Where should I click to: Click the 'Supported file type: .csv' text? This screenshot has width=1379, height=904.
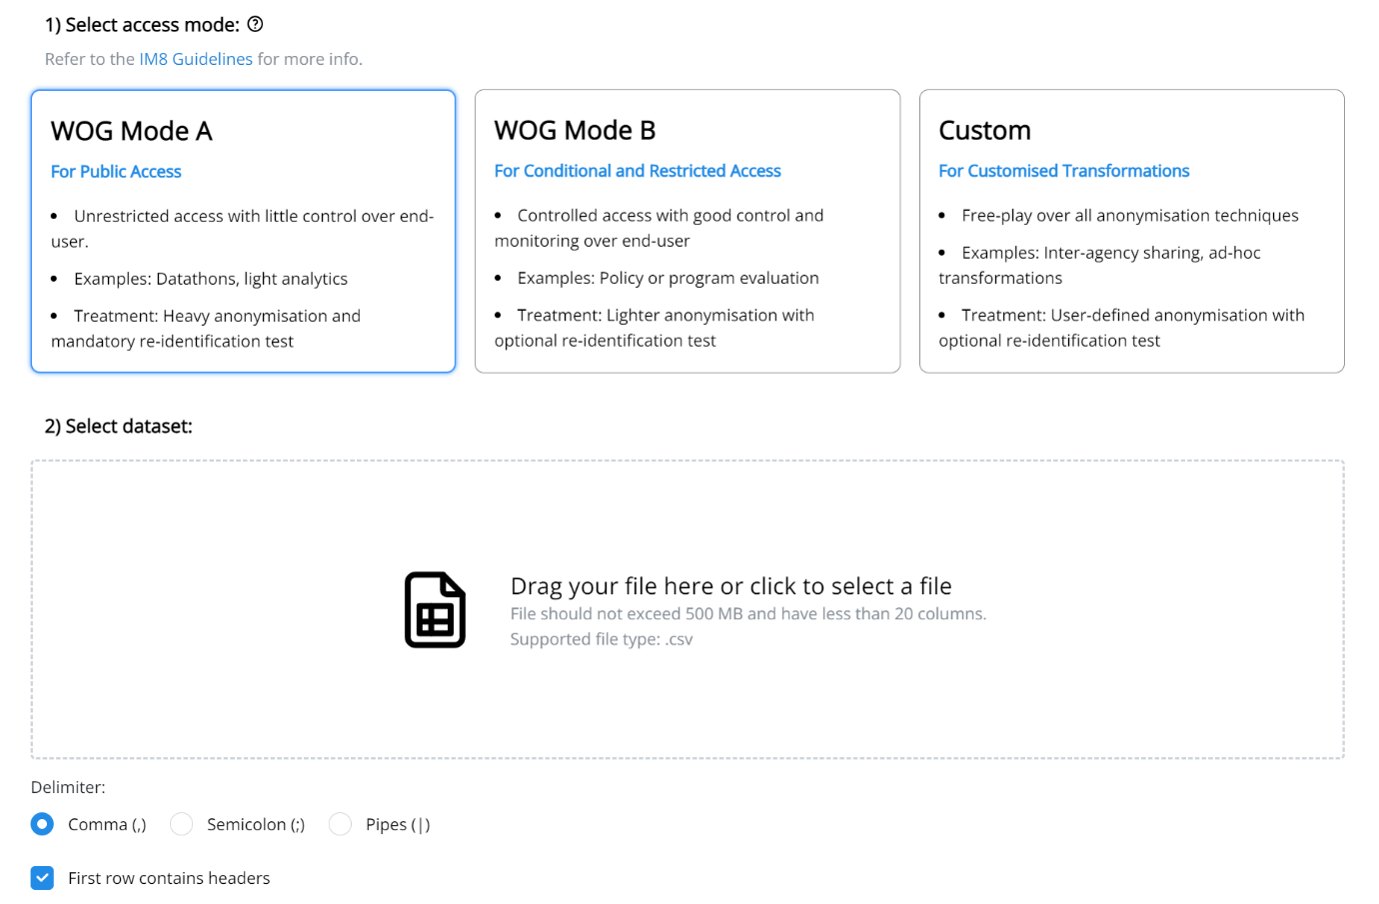601,639
